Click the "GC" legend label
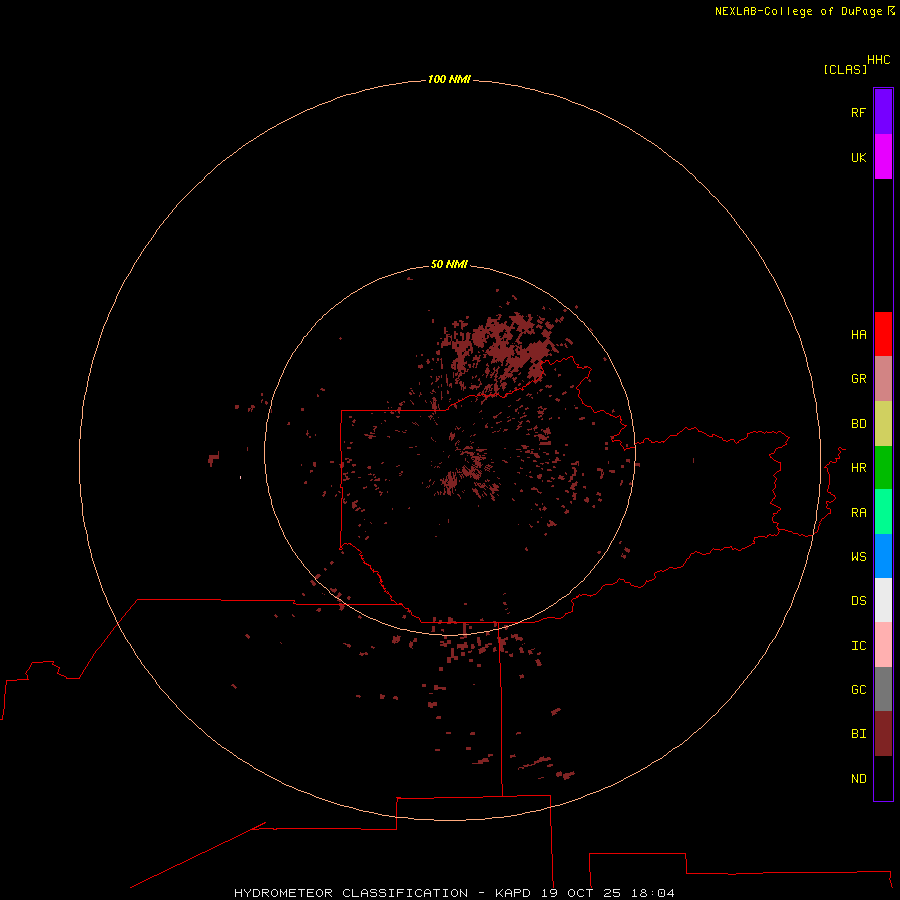This screenshot has width=900, height=900. point(858,690)
